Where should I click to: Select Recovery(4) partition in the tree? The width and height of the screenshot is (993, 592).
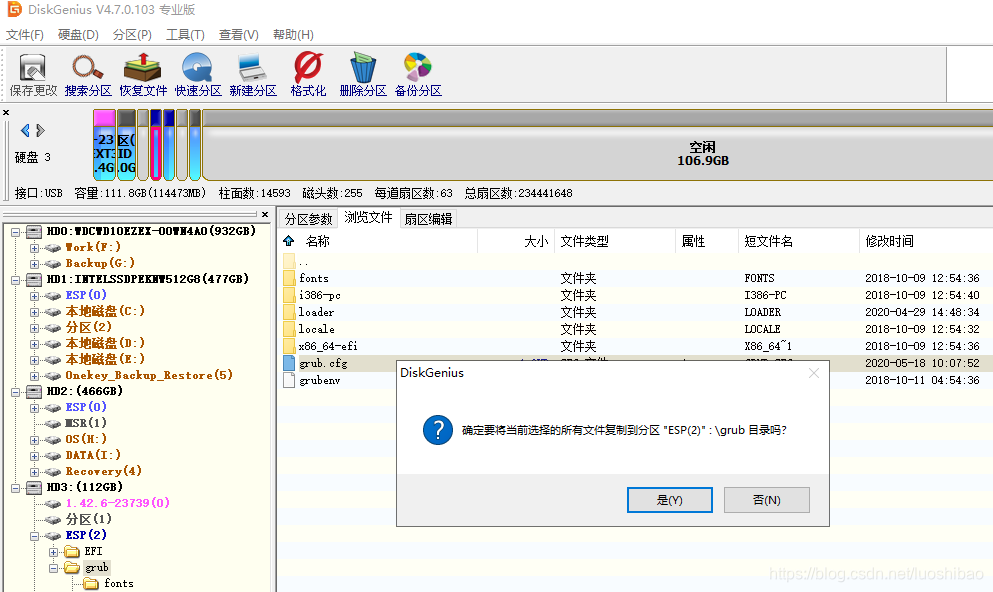pos(103,471)
